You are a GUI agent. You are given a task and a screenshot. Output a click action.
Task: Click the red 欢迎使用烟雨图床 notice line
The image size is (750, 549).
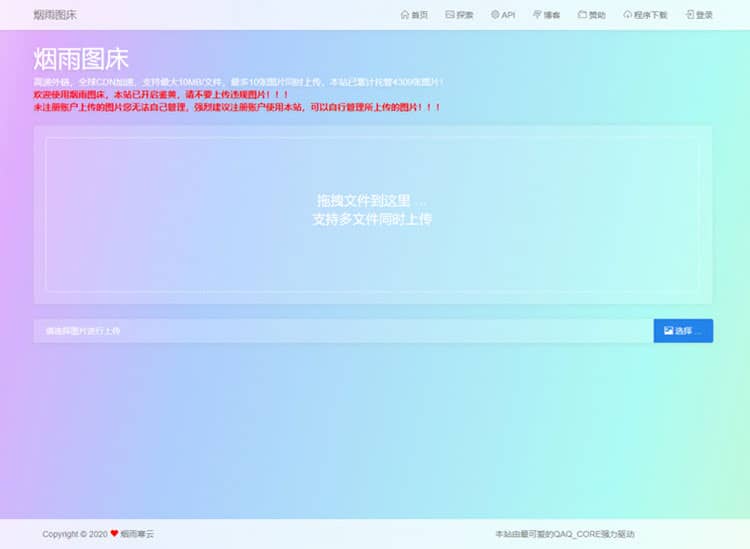[x=161, y=95]
